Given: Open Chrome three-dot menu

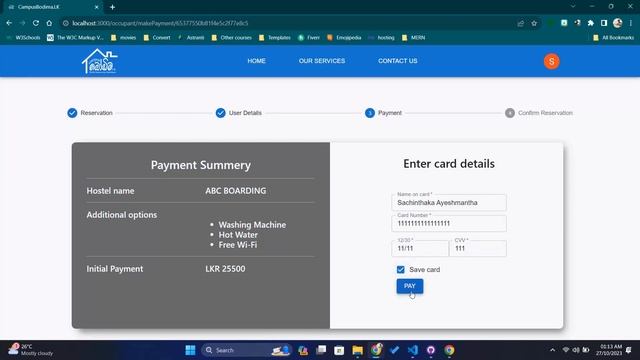Looking at the screenshot, I should (x=631, y=23).
